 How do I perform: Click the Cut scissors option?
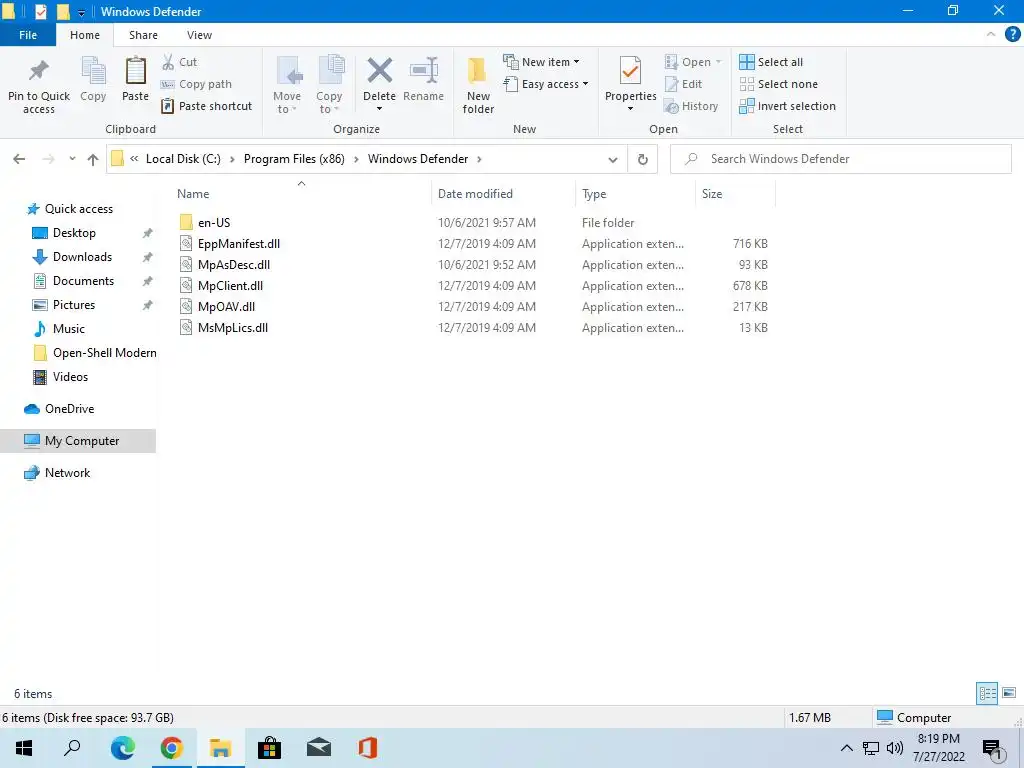click(x=180, y=62)
